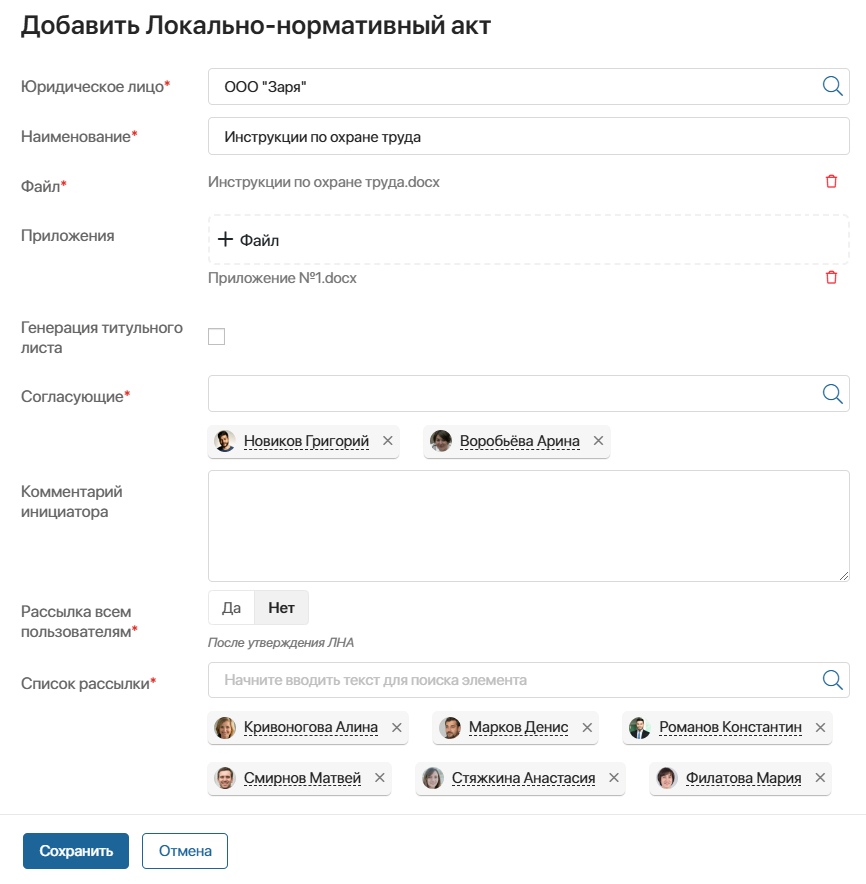Click the Сохранить button
Image resolution: width=866 pixels, height=884 pixels.
(x=75, y=850)
